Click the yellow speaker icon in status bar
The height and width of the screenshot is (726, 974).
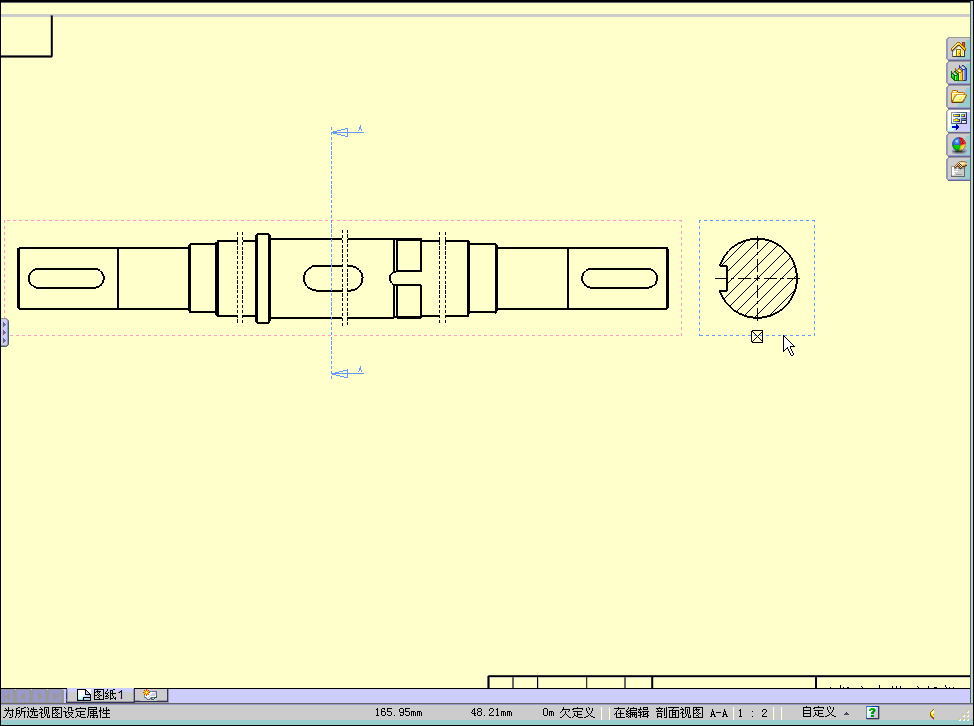(932, 714)
